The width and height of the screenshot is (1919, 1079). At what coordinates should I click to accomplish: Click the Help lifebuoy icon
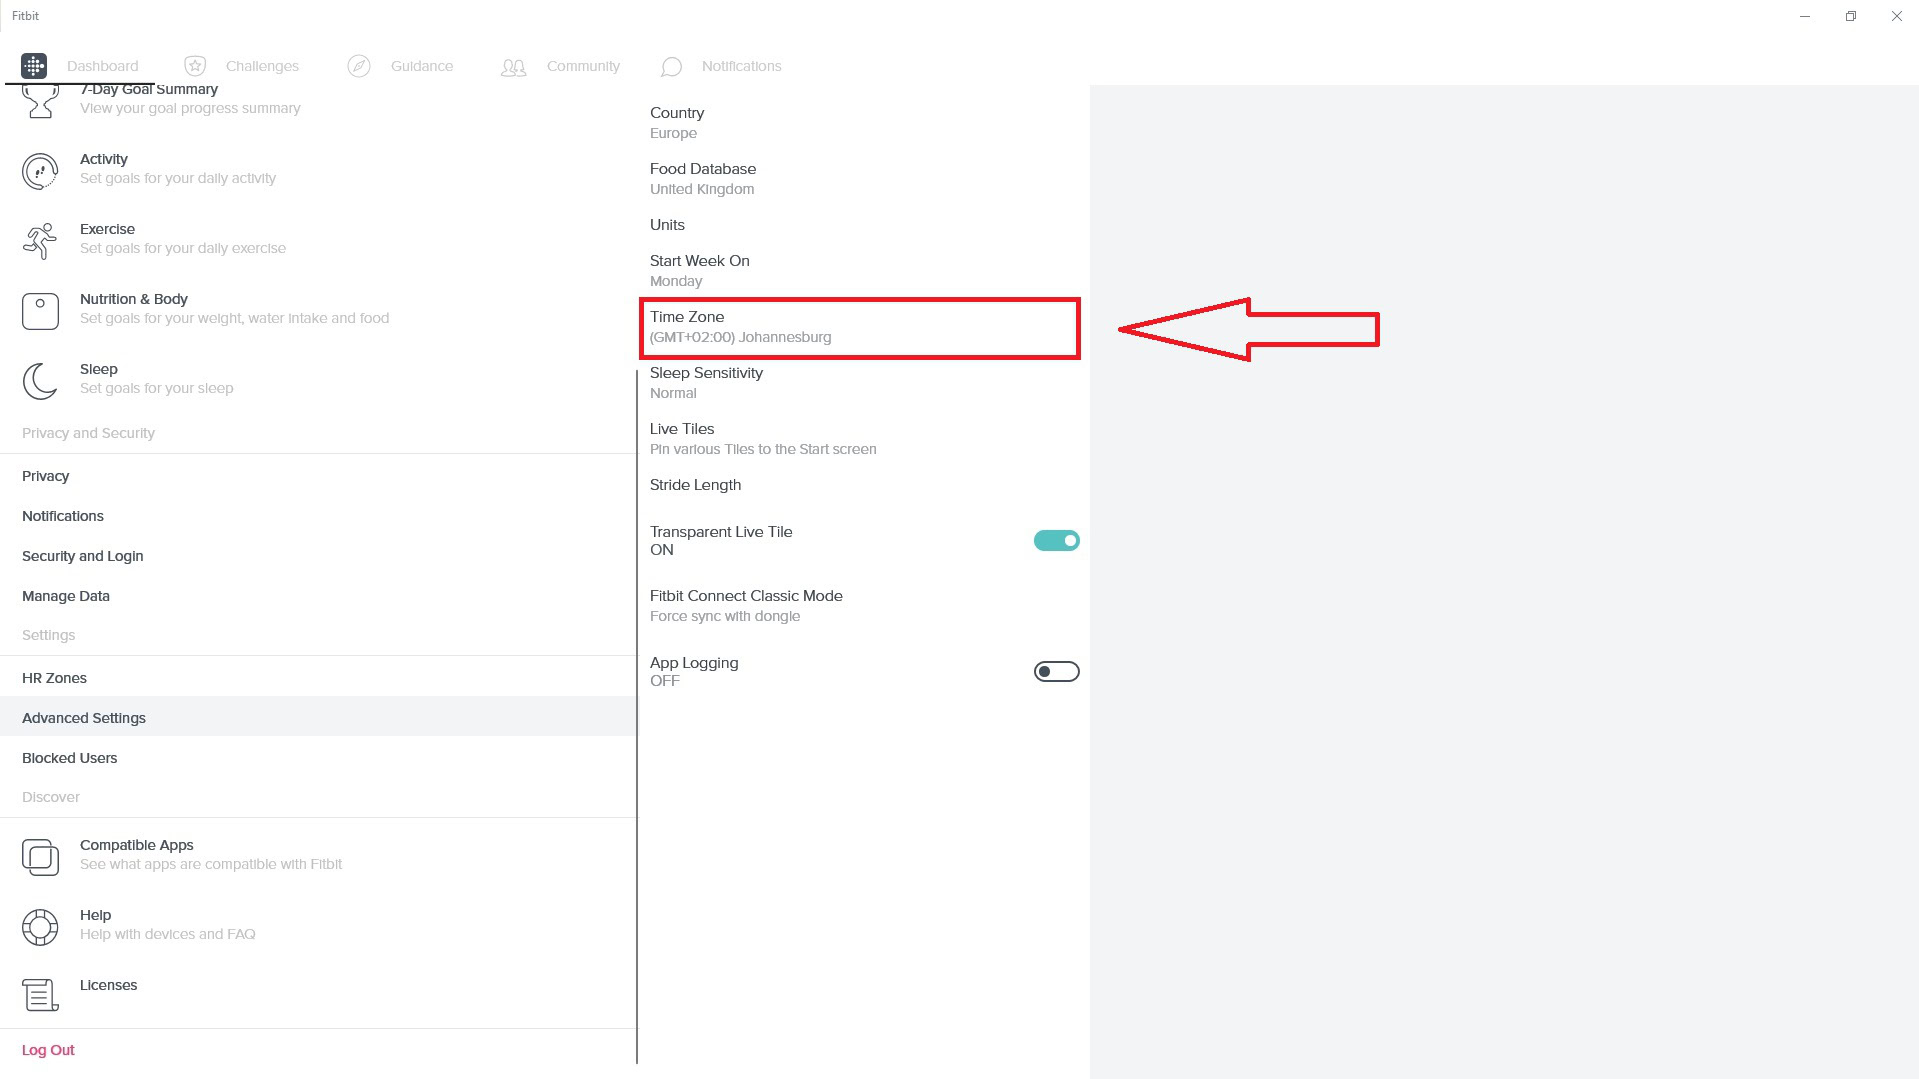[x=40, y=926]
